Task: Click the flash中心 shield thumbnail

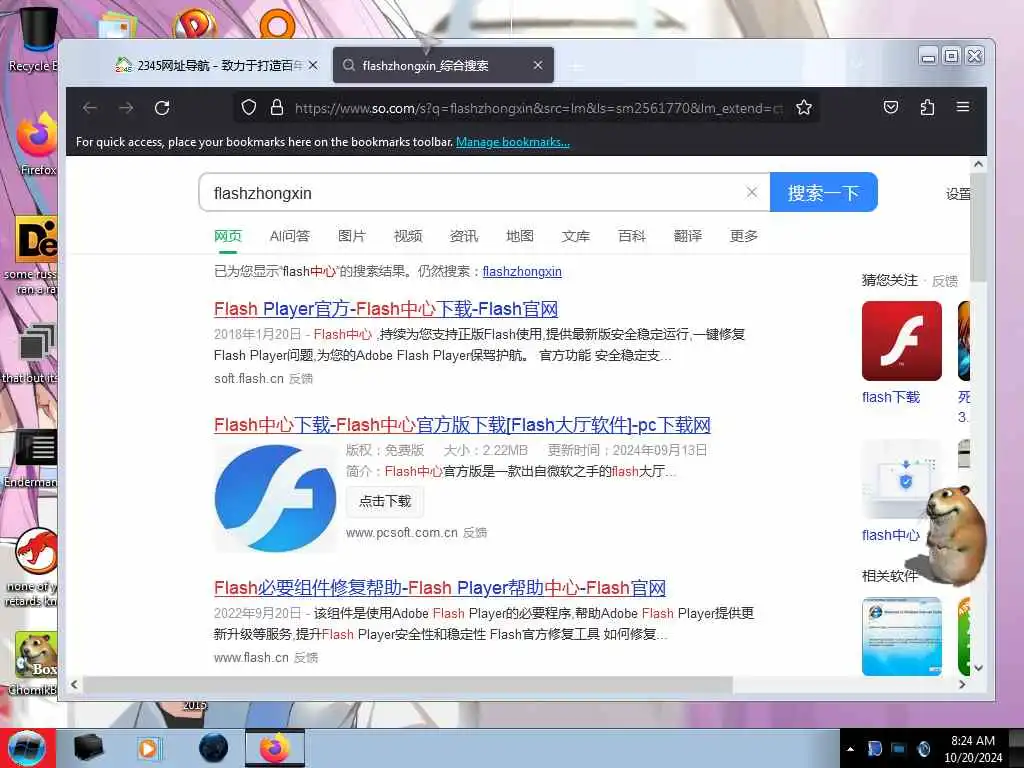Action: [902, 480]
